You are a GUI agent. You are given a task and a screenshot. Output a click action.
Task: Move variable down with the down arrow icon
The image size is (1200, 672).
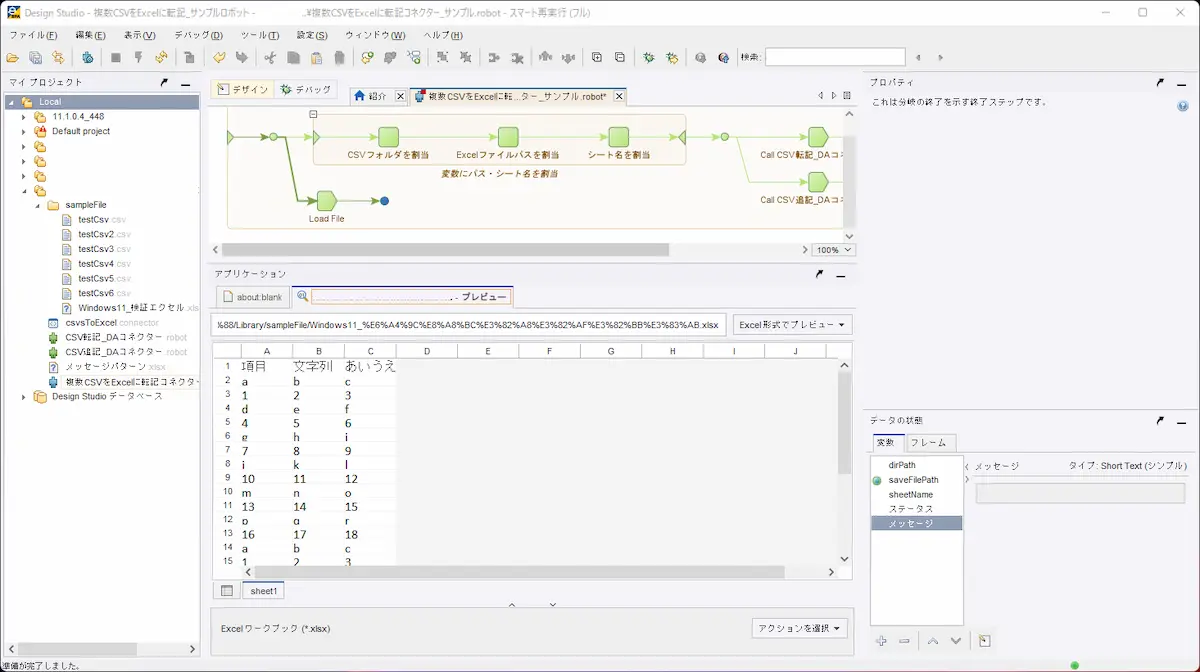[956, 640]
